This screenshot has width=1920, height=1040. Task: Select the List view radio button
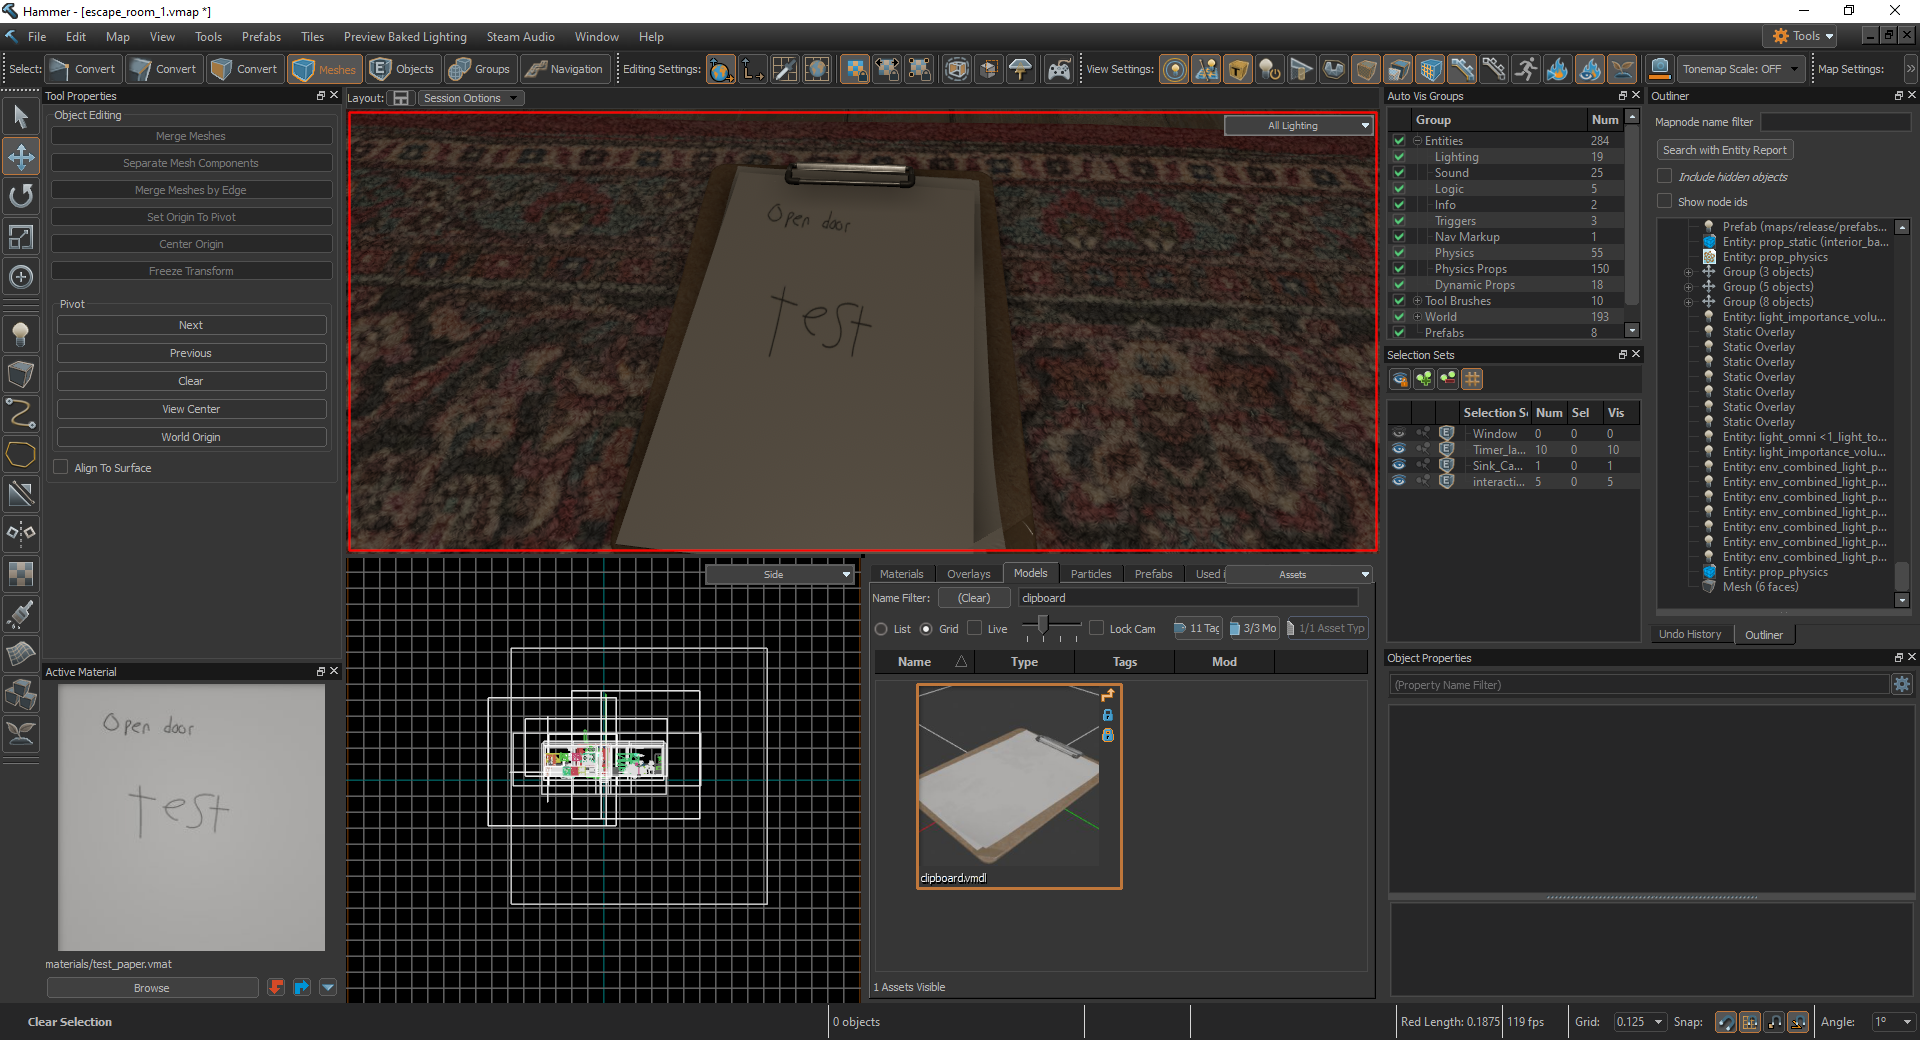coord(881,629)
